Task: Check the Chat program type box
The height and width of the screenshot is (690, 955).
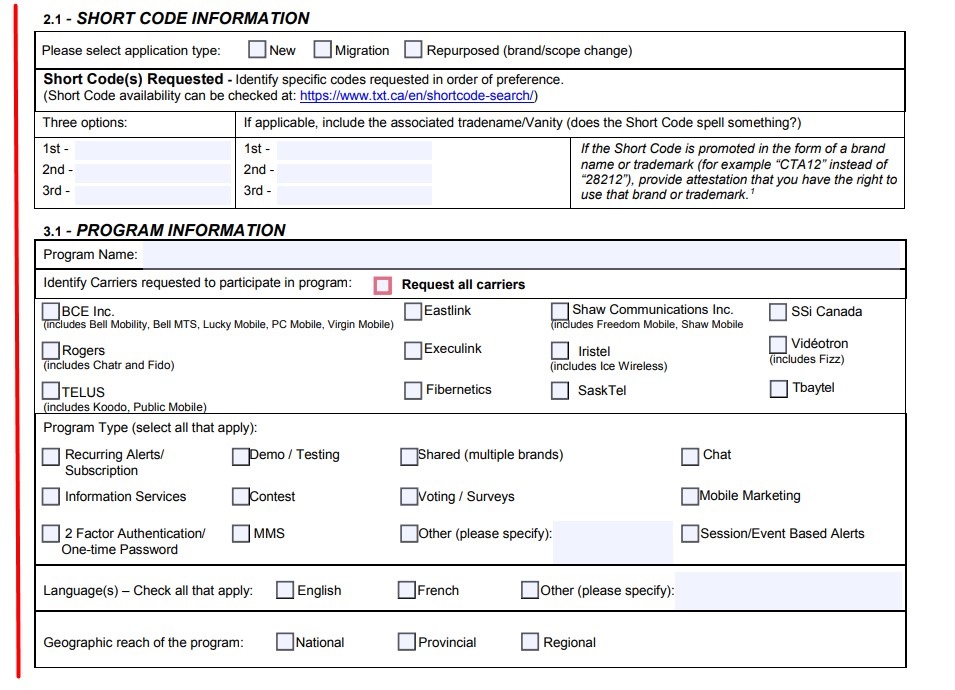Action: tap(689, 457)
